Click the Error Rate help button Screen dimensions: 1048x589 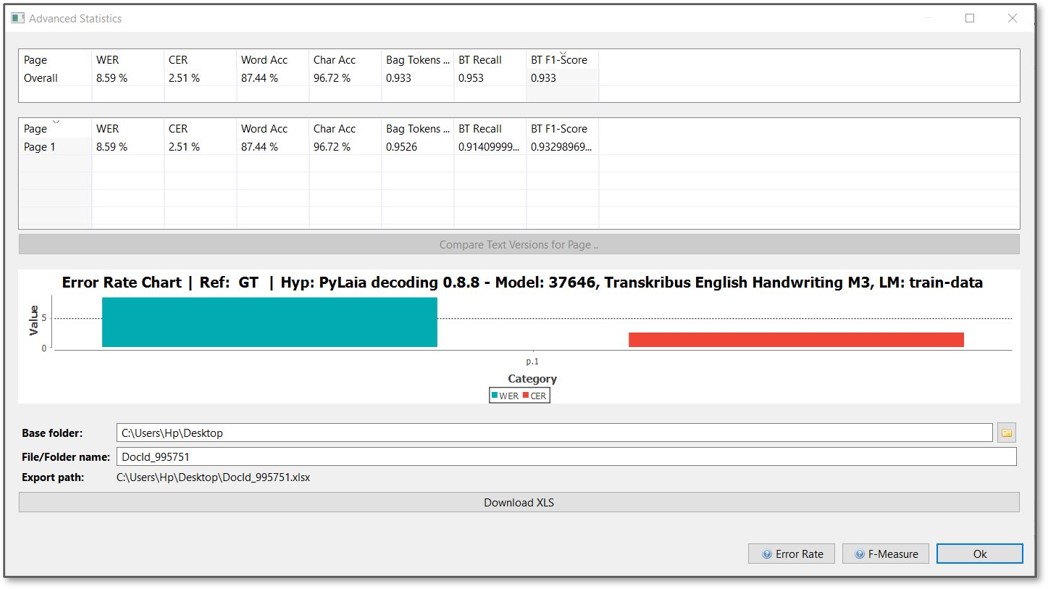791,554
